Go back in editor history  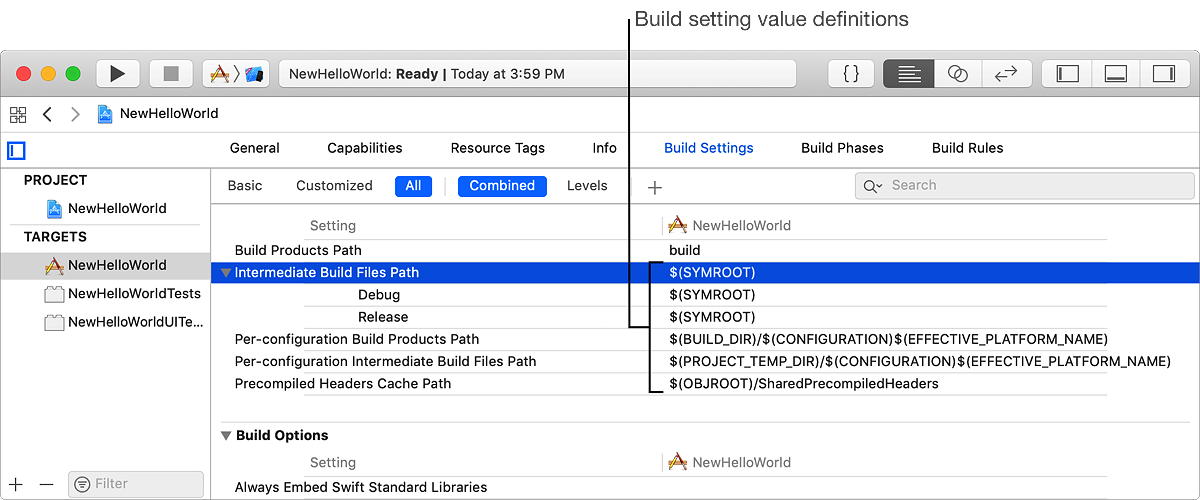pos(47,114)
